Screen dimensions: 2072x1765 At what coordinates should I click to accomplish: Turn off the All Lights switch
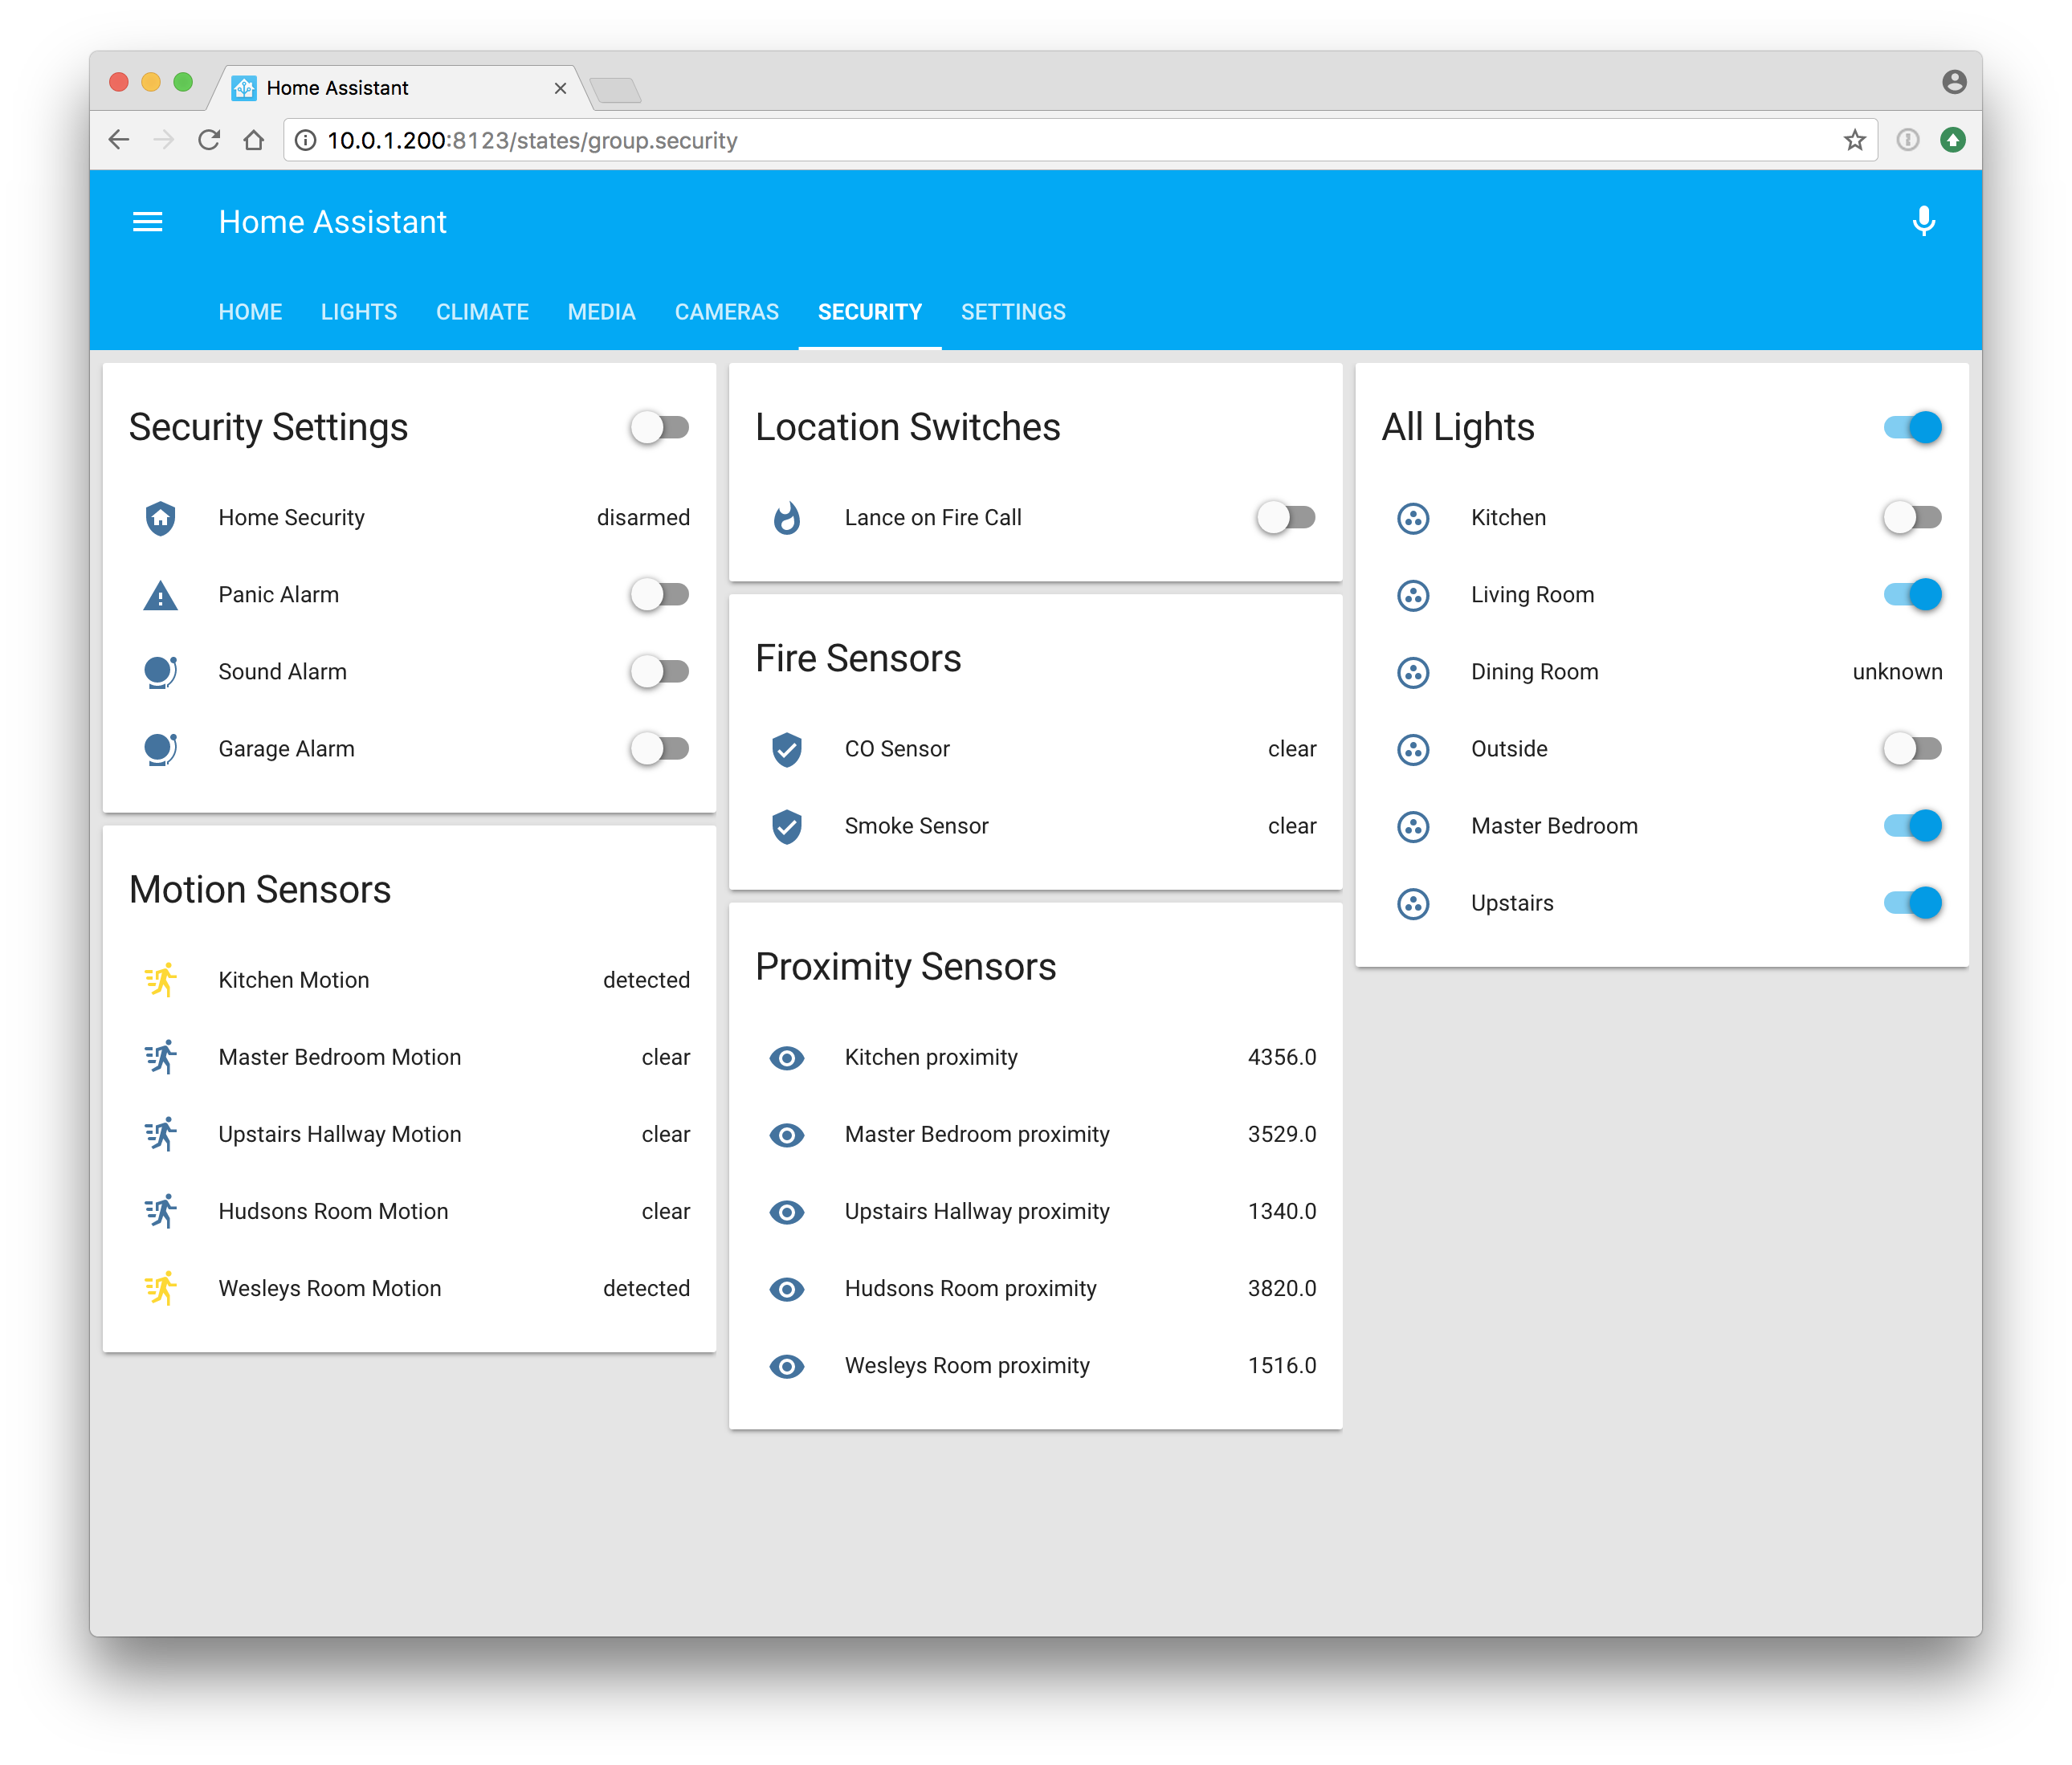point(1912,428)
